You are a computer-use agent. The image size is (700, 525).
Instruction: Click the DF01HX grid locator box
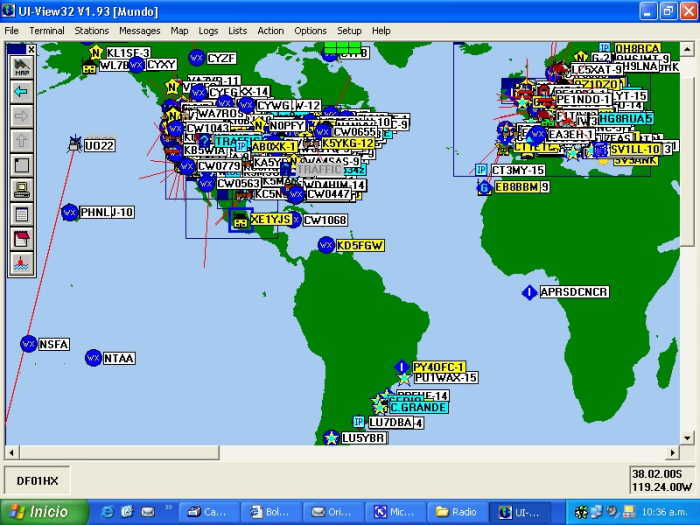pyautogui.click(x=37, y=481)
